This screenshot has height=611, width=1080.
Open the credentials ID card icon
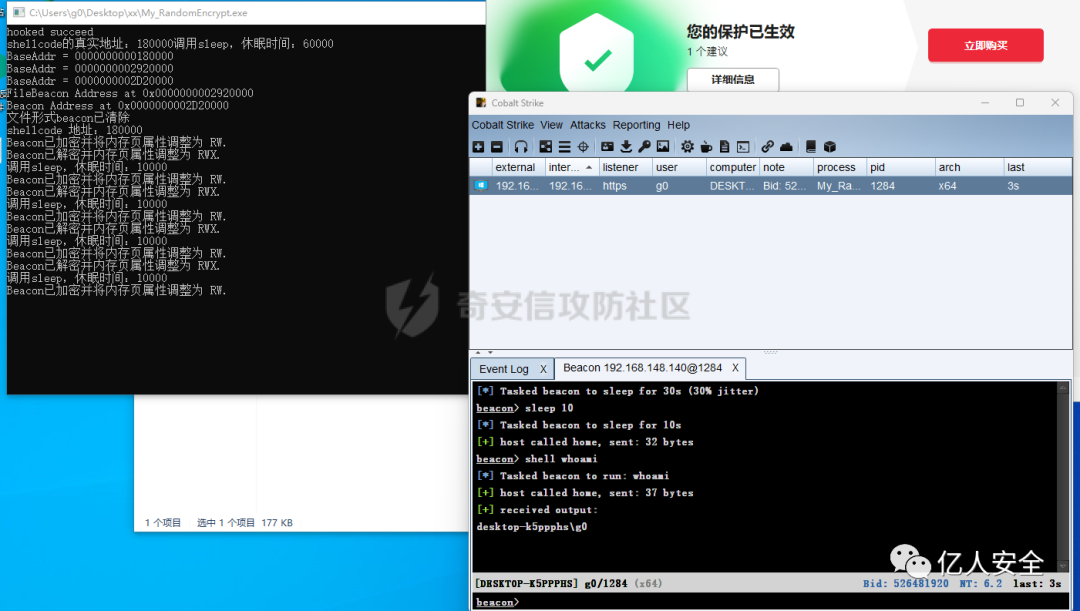[x=607, y=147]
